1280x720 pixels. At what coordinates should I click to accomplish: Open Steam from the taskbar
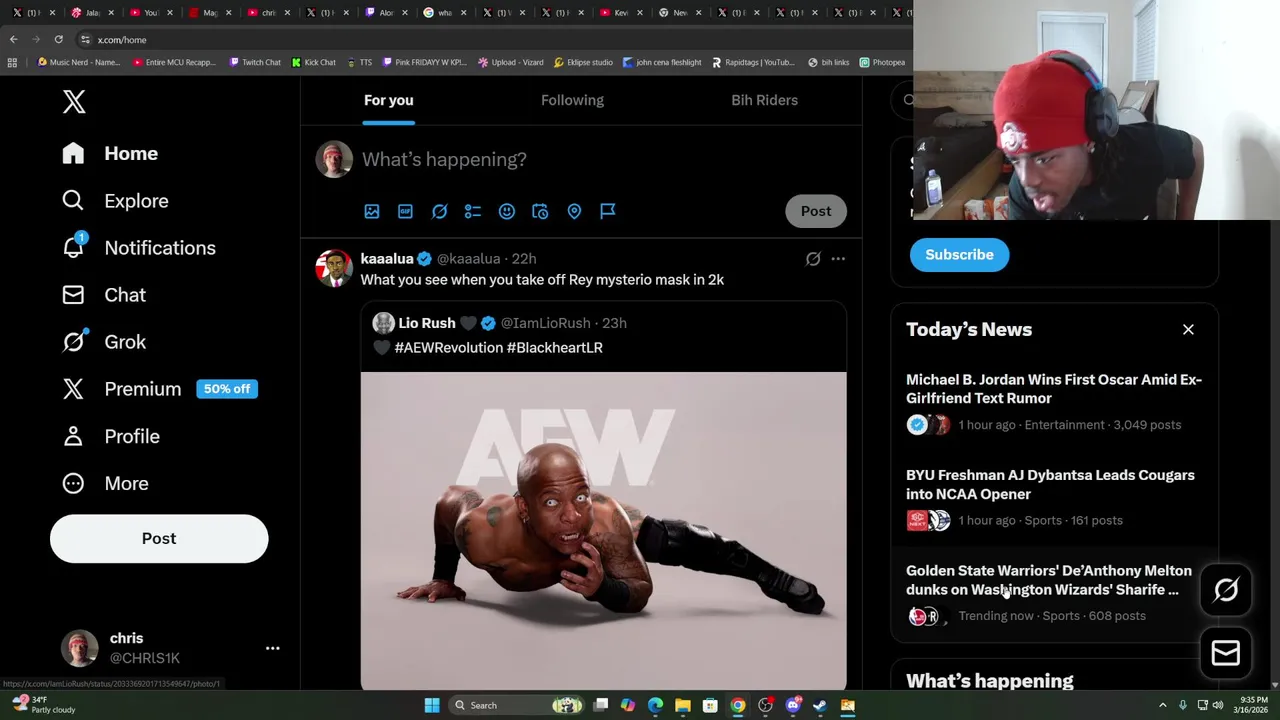tap(820, 705)
